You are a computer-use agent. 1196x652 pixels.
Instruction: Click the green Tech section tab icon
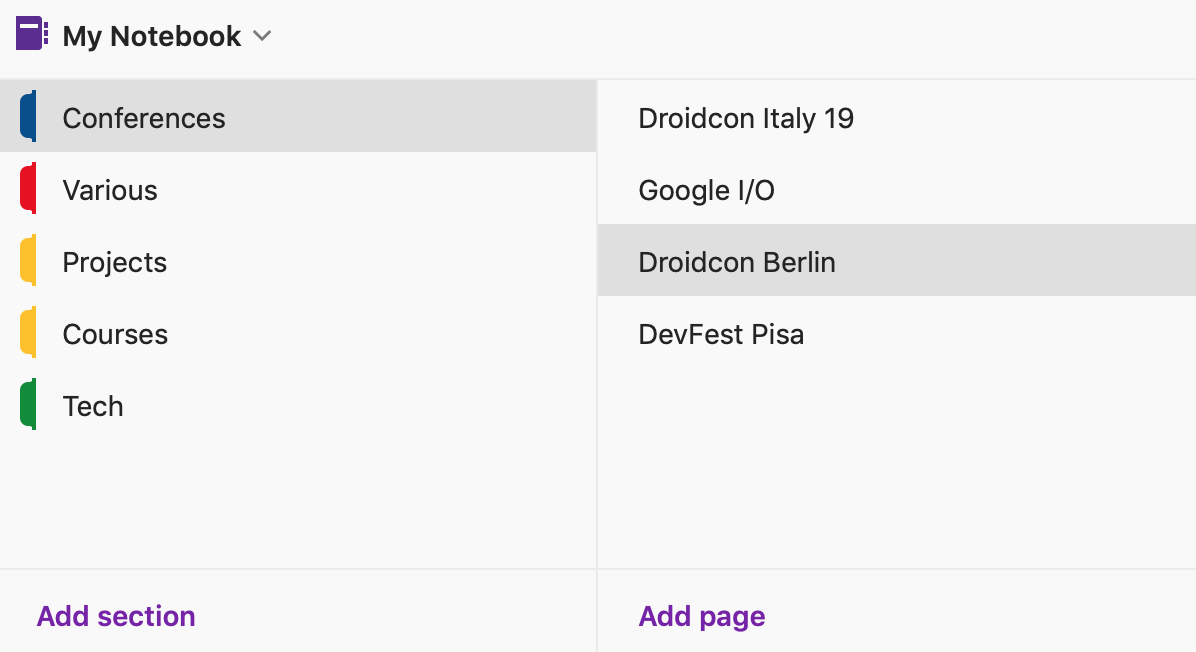point(28,404)
